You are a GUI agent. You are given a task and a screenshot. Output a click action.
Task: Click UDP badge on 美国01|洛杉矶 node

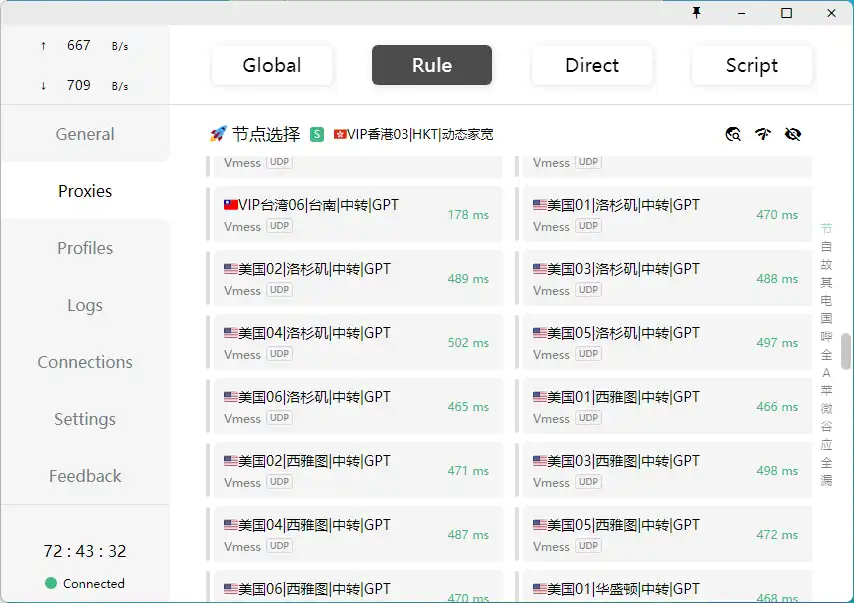click(588, 226)
